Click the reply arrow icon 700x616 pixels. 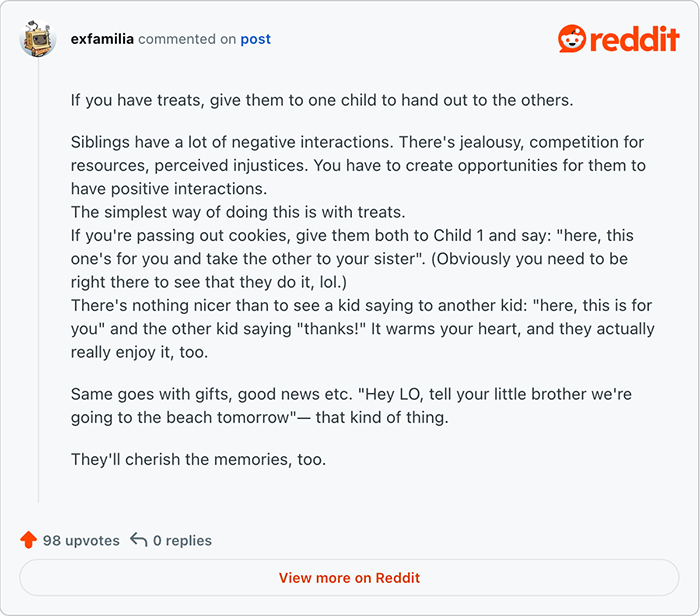pos(138,540)
